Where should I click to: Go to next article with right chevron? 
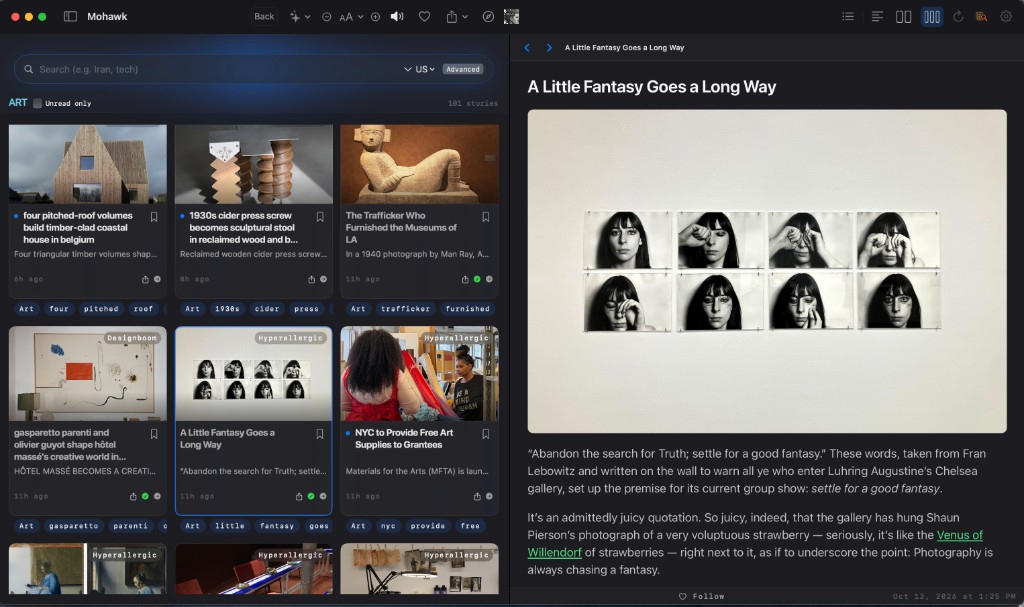[549, 48]
